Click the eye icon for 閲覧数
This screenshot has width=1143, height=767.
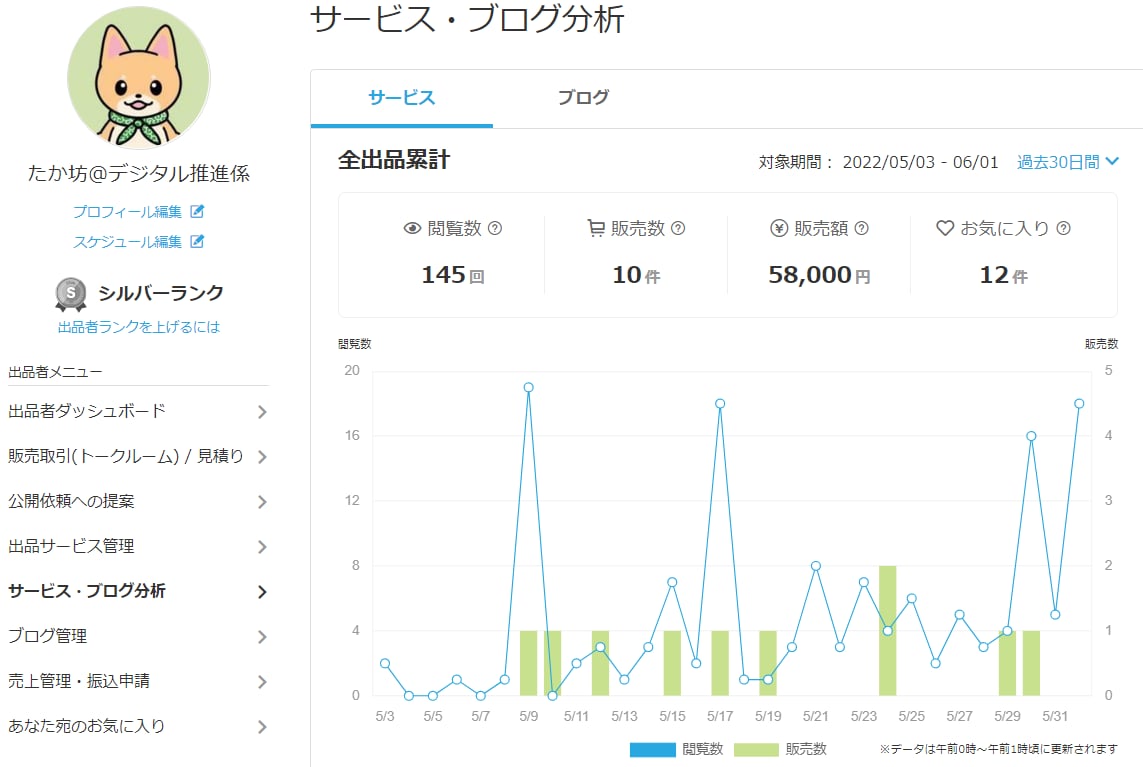point(412,228)
